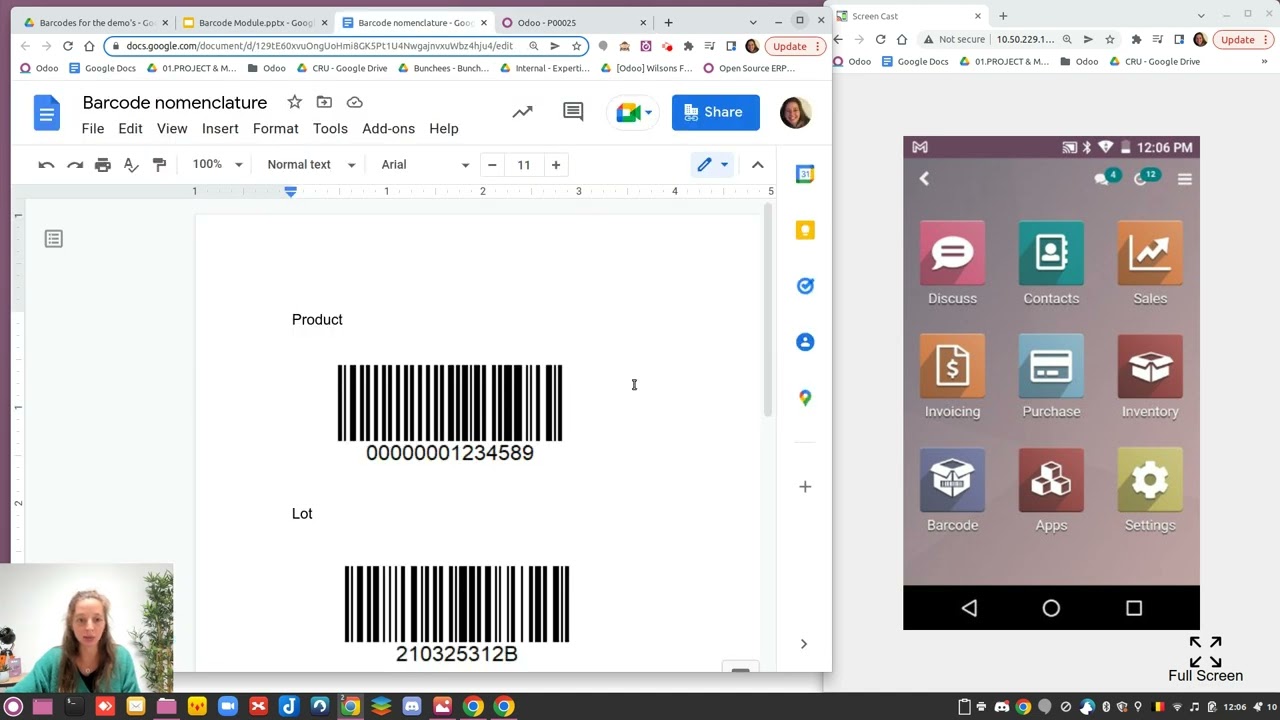Collapse the Docs menus with up chevron
Screen dimensions: 1280x720
pyautogui.click(x=758, y=165)
